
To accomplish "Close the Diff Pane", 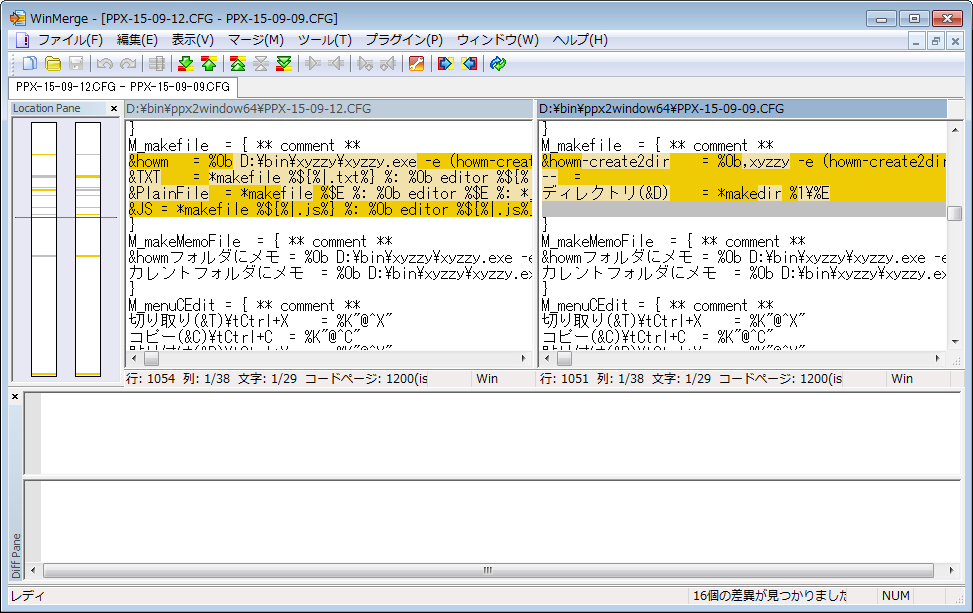I will click(16, 396).
